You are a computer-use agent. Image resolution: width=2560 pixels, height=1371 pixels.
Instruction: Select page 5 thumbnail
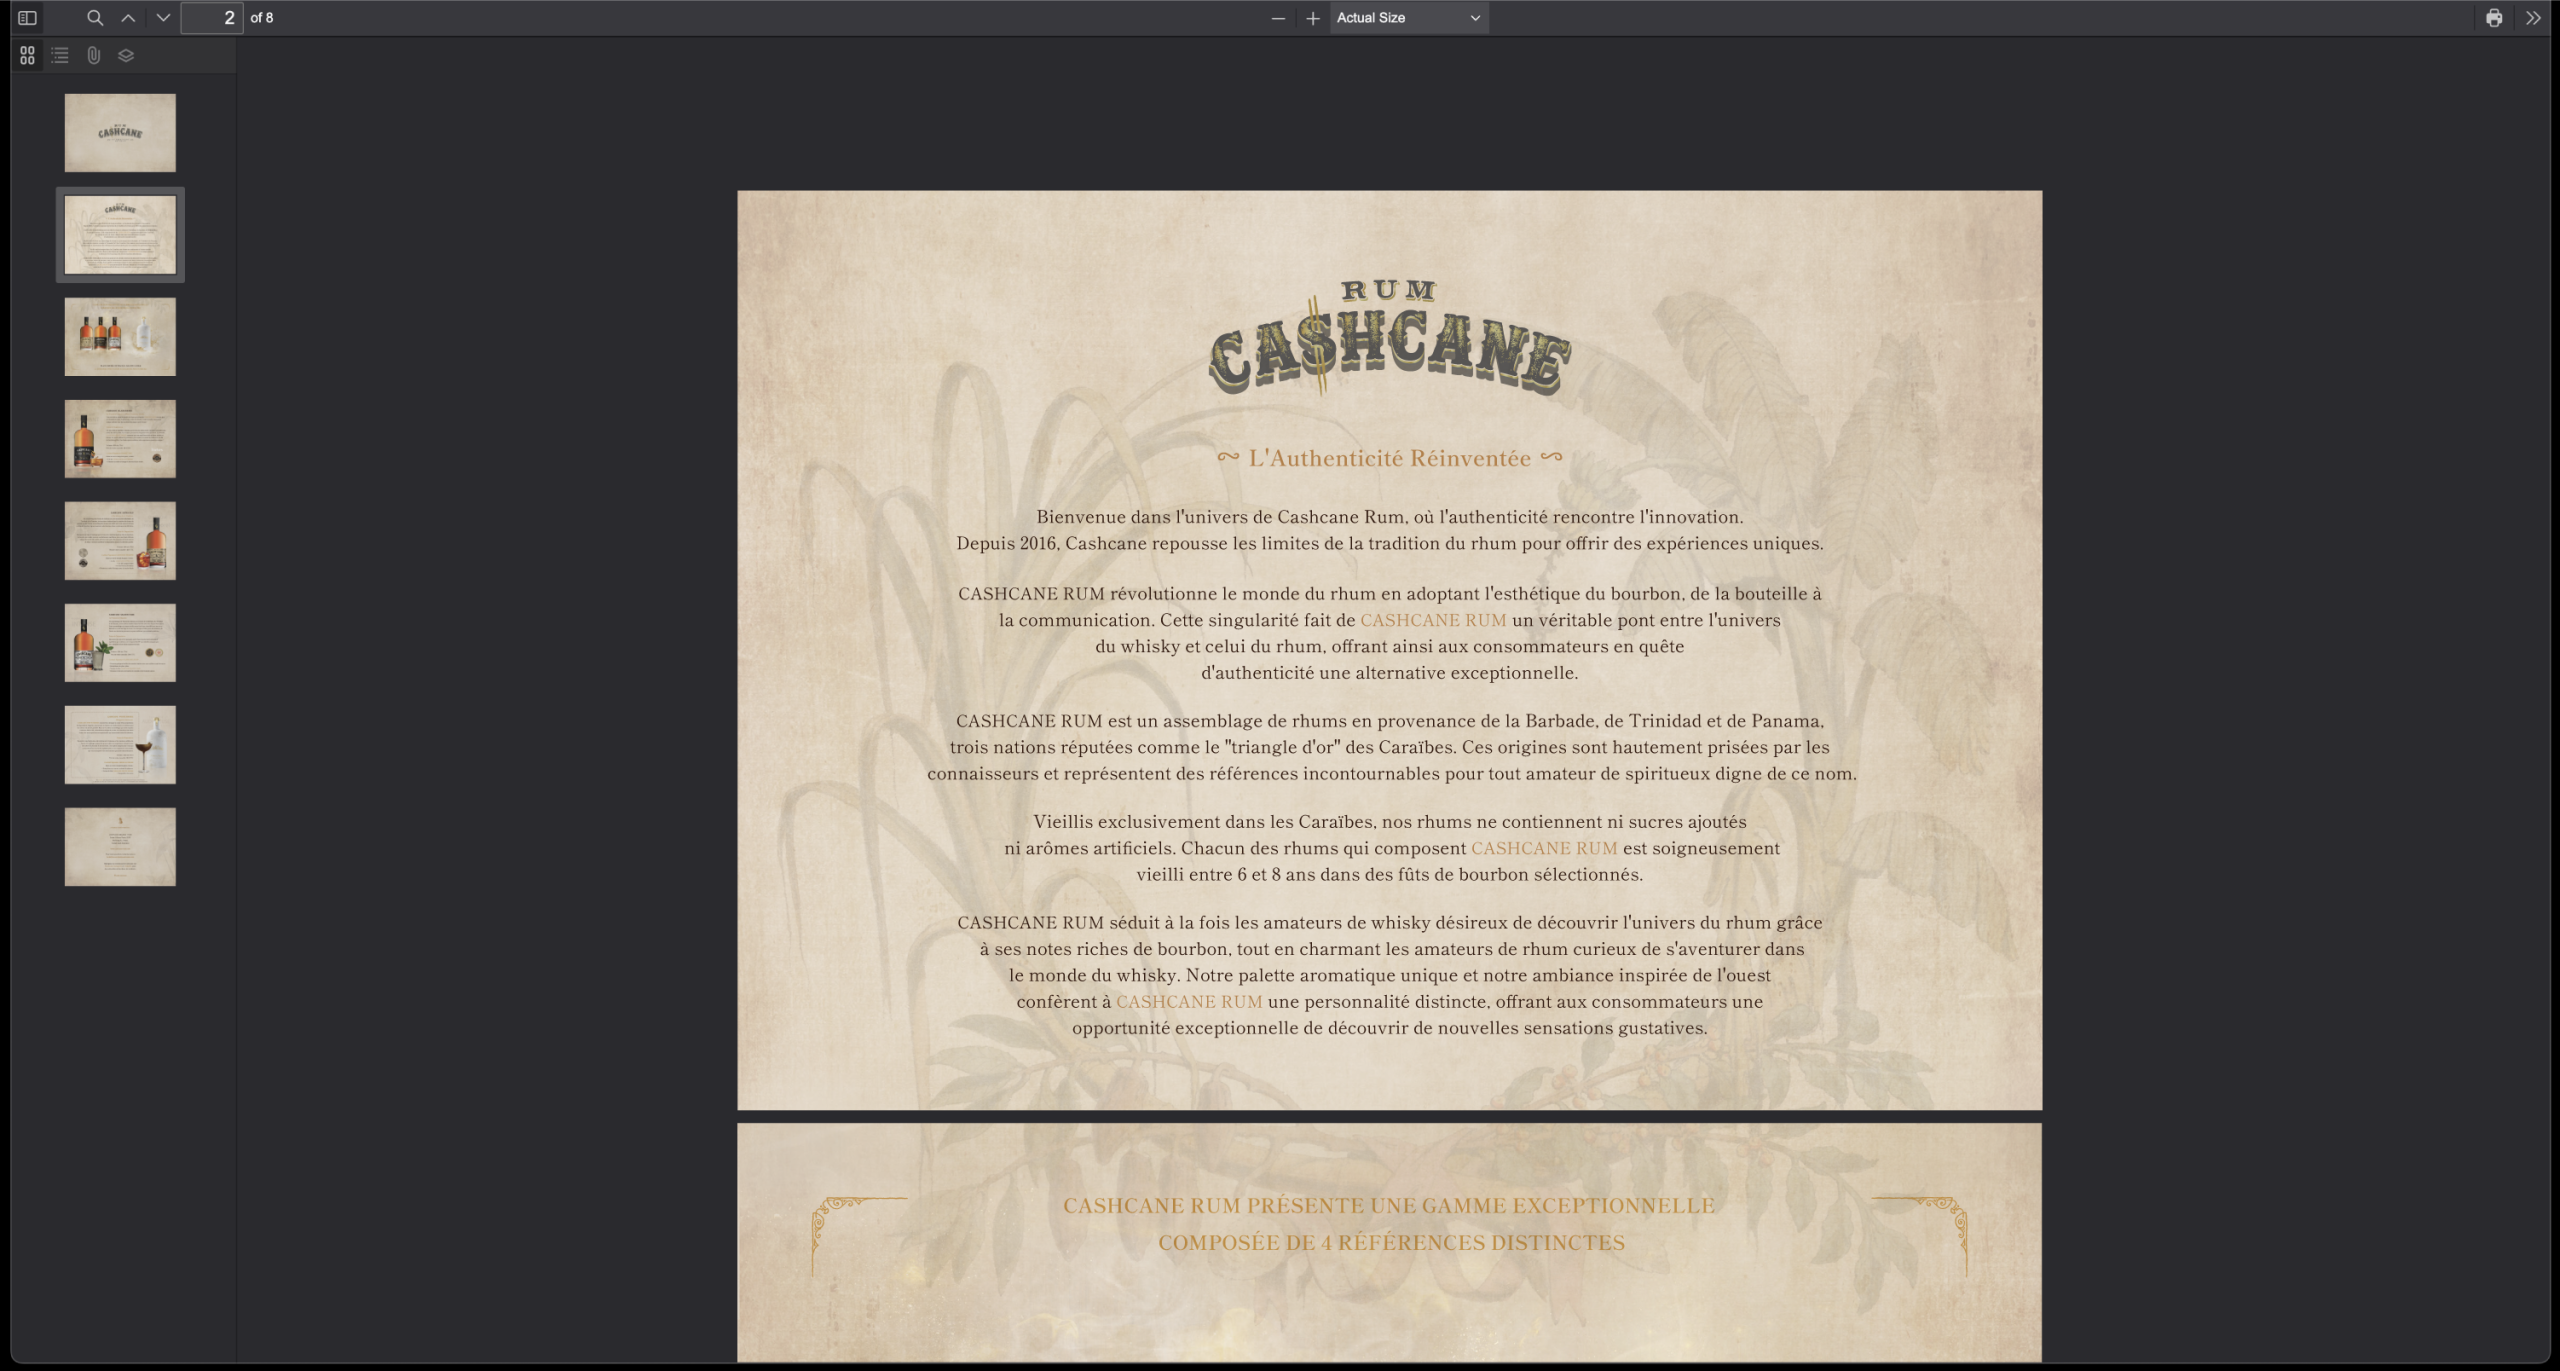[120, 541]
